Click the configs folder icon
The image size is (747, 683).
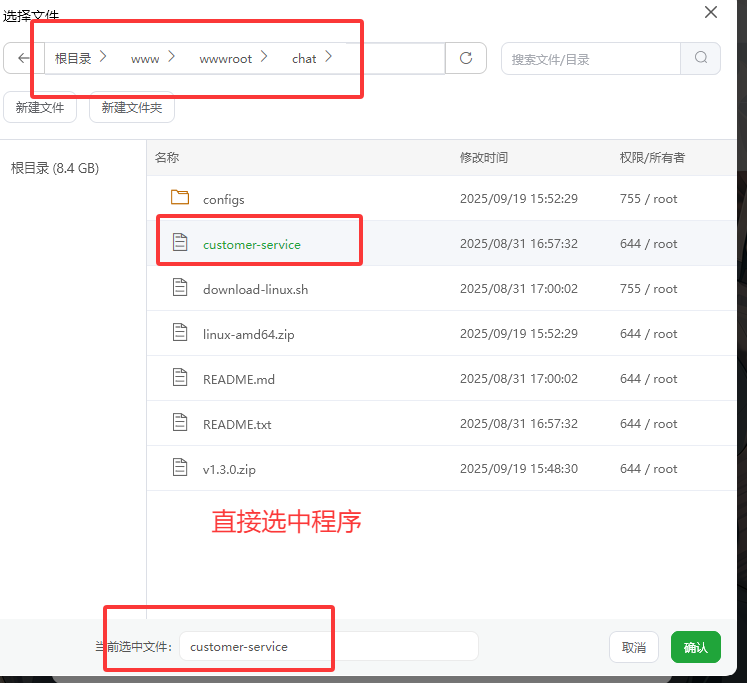(x=180, y=198)
